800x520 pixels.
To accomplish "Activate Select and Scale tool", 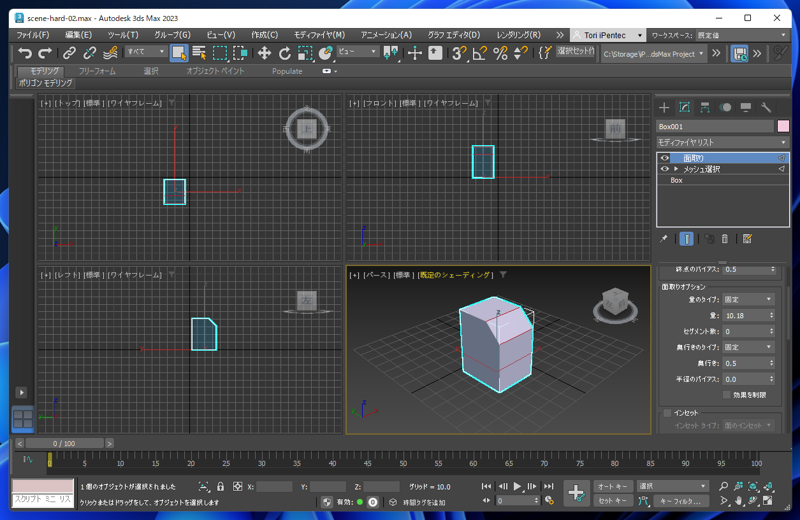I will [x=305, y=53].
